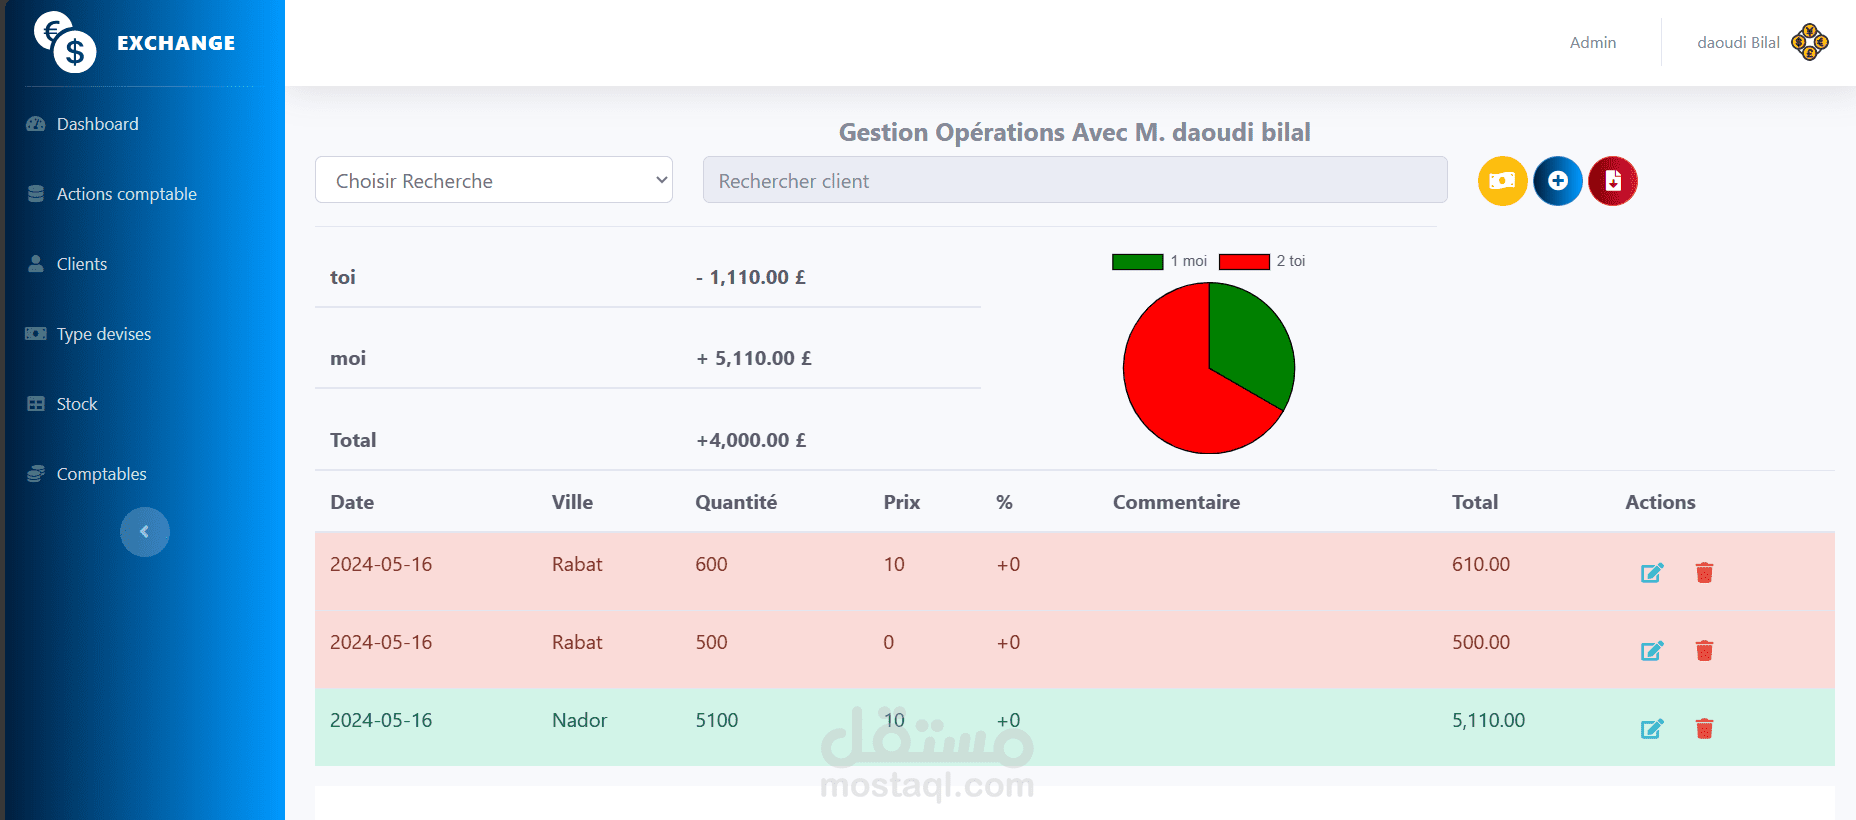Viewport: 1856px width, 820px height.
Task: Collapse the sidebar with the chevron button
Action: coord(145,532)
